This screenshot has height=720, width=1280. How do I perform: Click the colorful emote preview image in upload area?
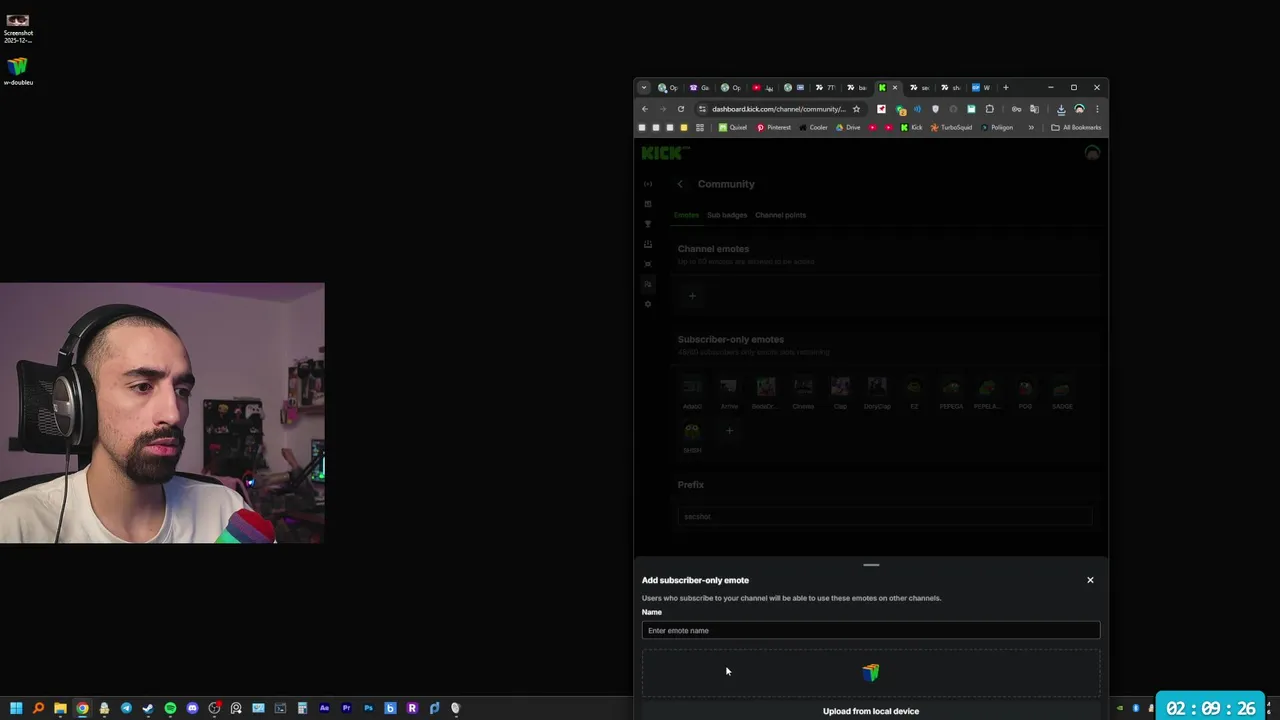(x=871, y=673)
